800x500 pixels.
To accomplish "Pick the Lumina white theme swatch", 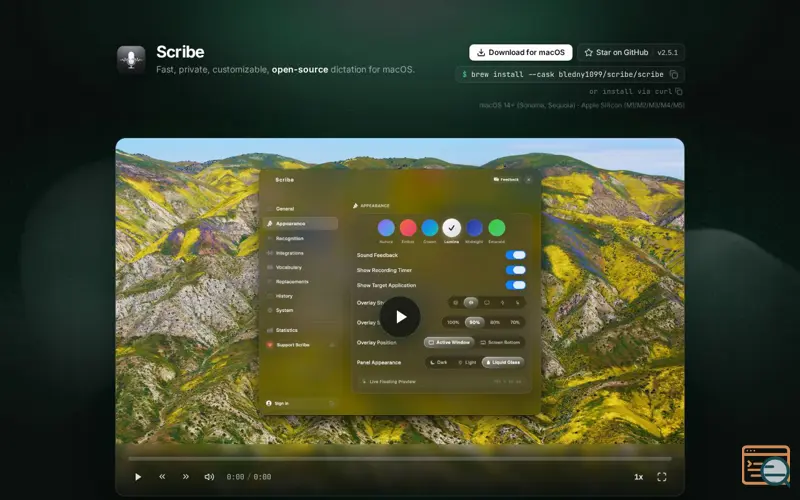I will tap(452, 228).
